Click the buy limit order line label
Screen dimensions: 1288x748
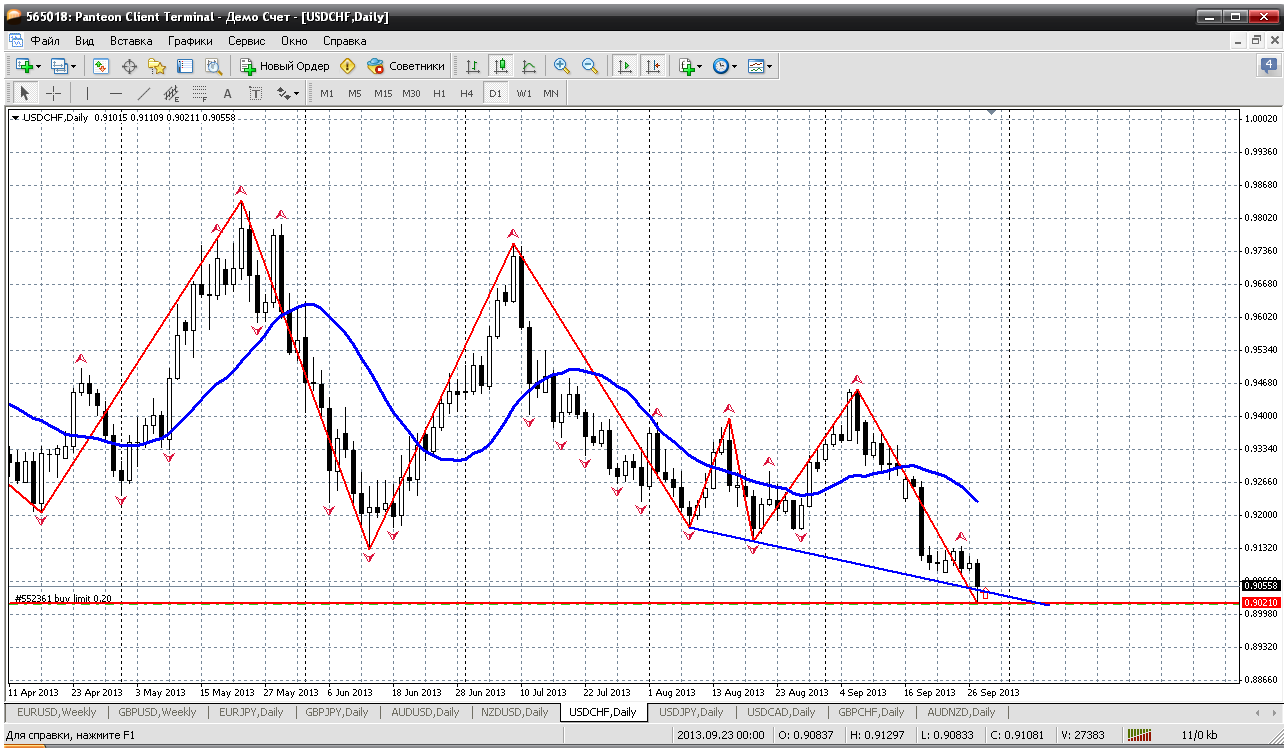click(64, 598)
